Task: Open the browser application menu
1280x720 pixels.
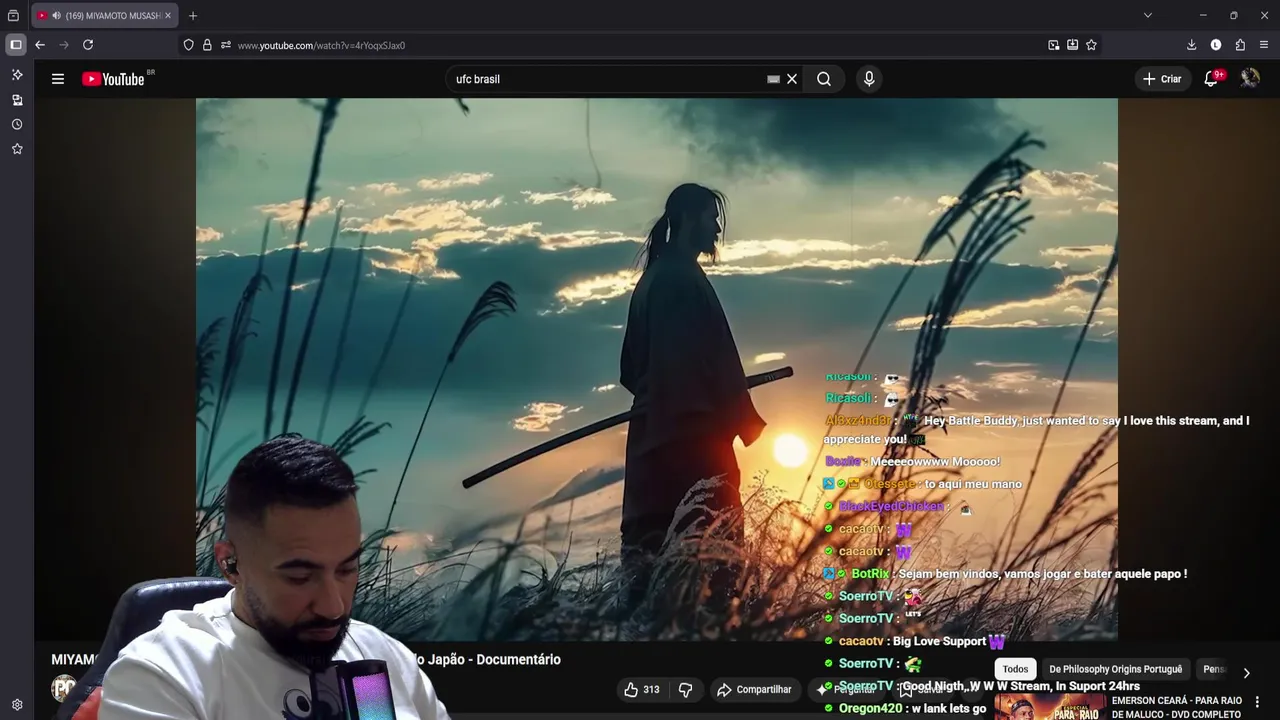Action: 1264,45
